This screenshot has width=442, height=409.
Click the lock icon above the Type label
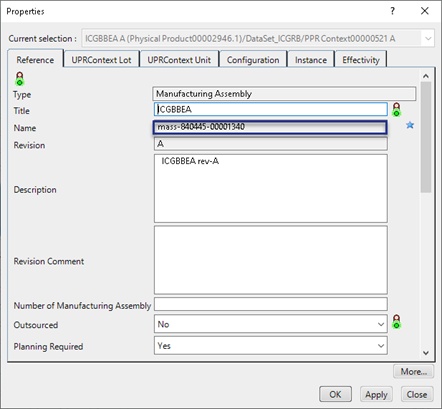20,78
